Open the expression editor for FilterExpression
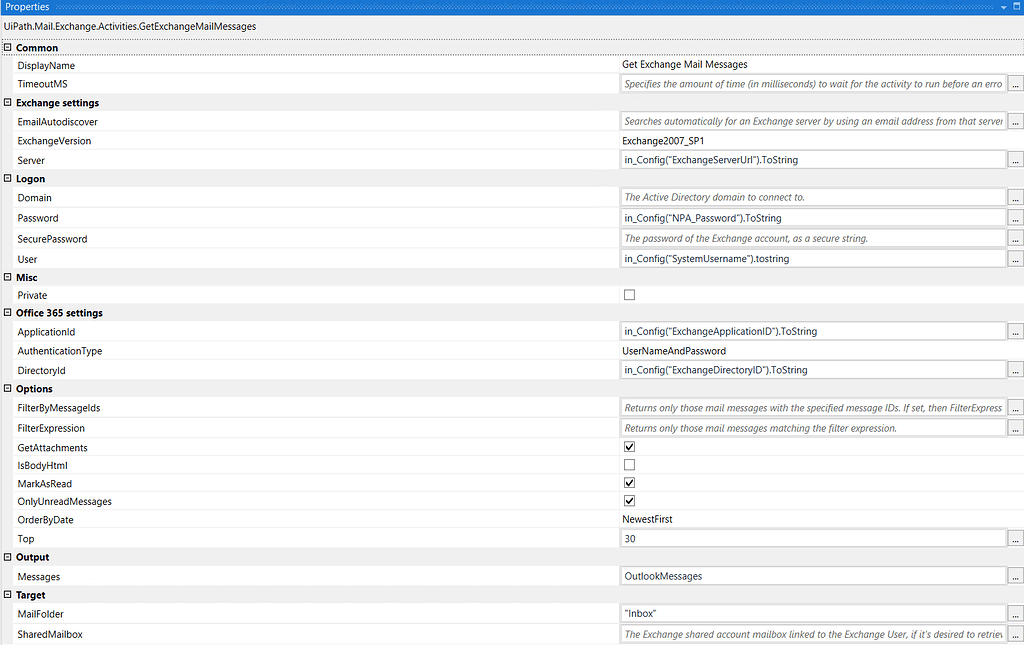Screen dimensions: 1024x645 point(1016,427)
